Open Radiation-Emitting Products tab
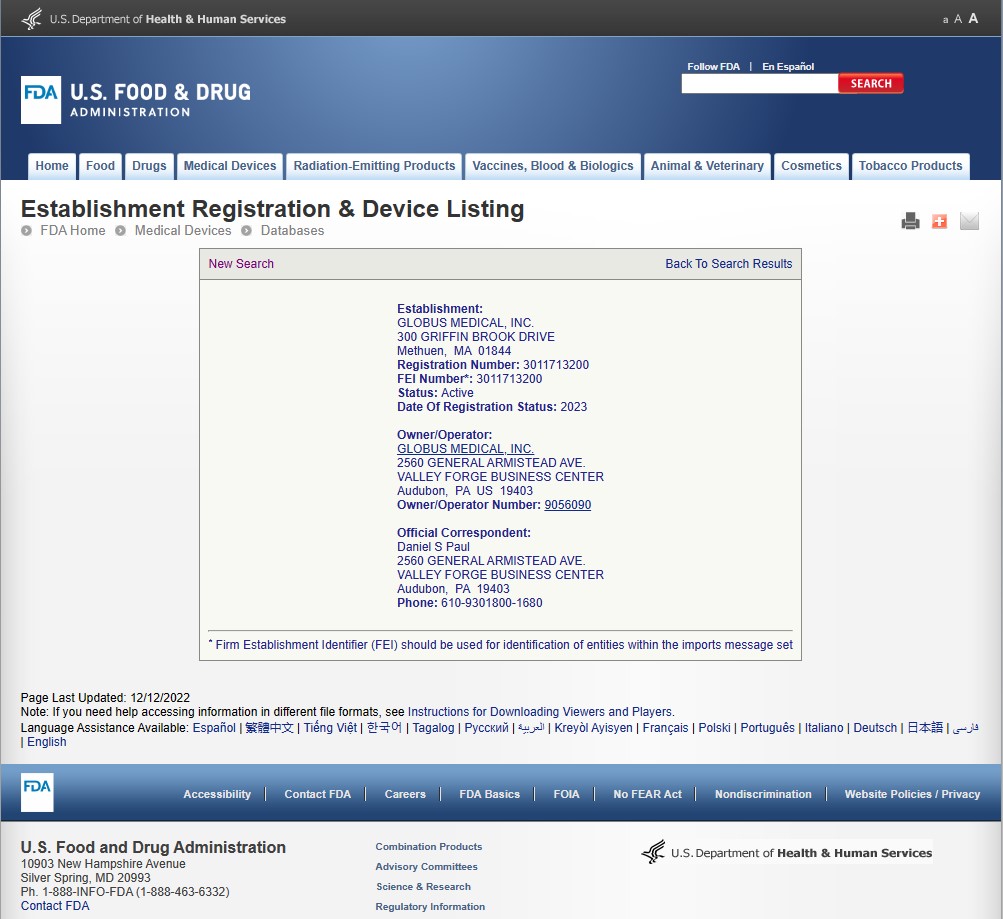The image size is (1003, 919). [x=374, y=166]
